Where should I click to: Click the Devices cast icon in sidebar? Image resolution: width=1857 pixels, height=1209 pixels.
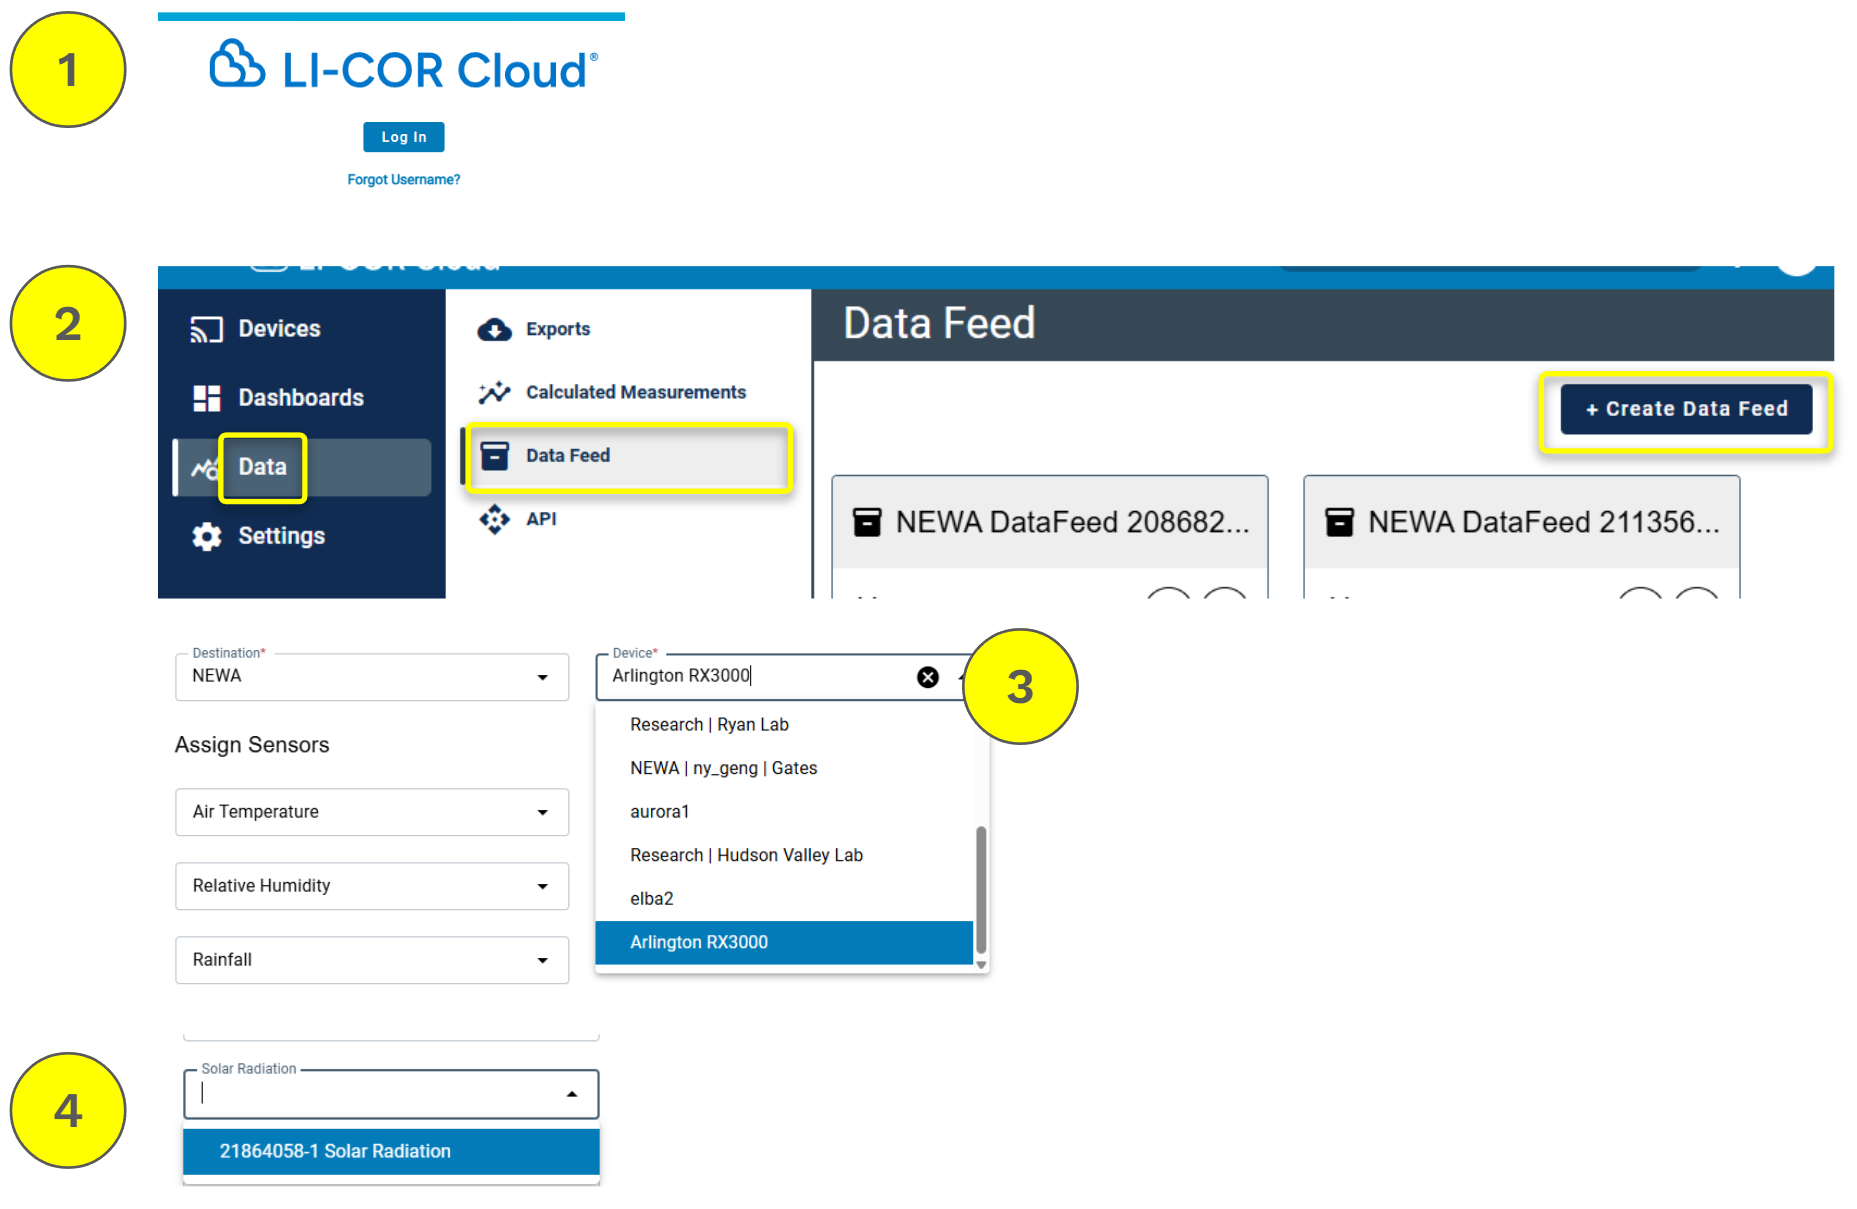click(206, 329)
